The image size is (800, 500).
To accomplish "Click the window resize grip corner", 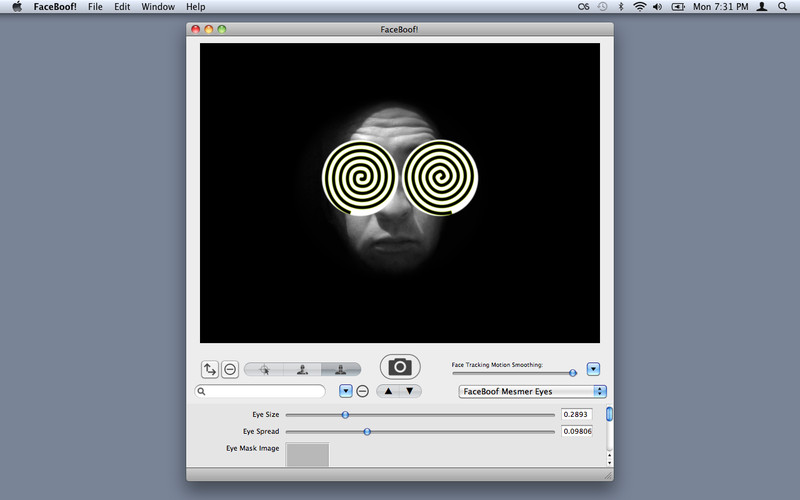I will pos(608,476).
